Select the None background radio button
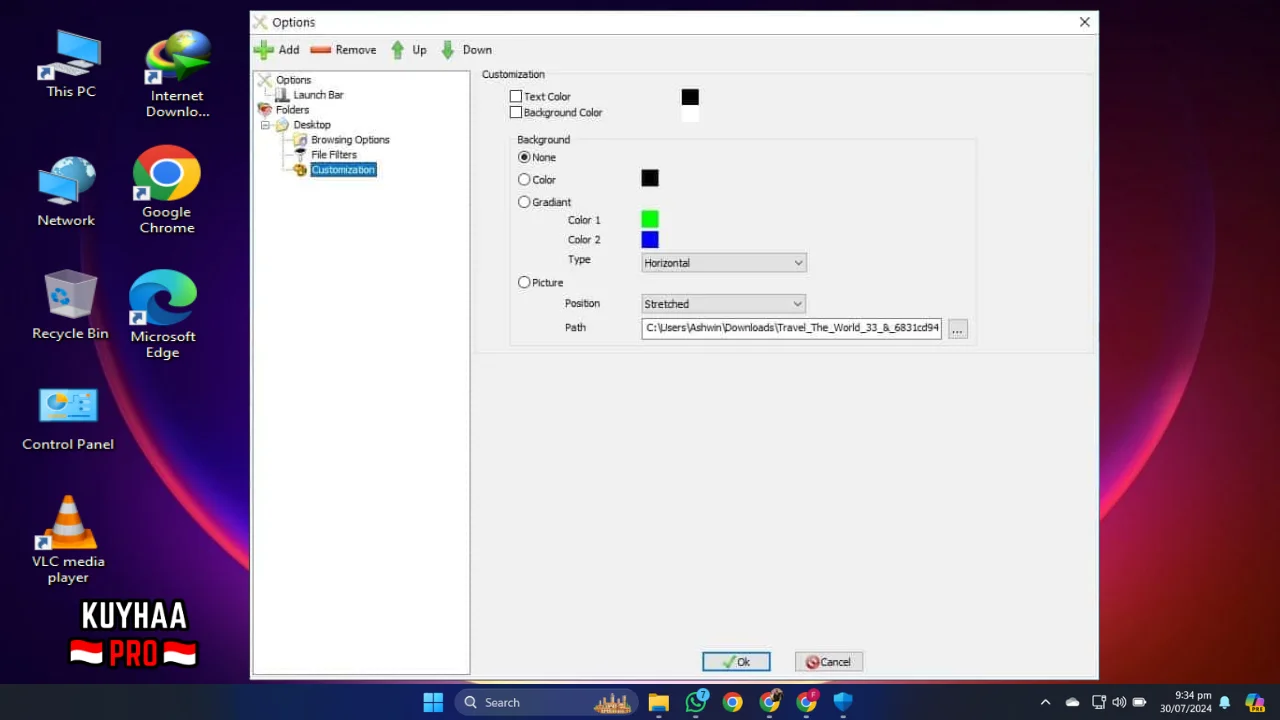Image resolution: width=1280 pixels, height=720 pixels. point(524,157)
